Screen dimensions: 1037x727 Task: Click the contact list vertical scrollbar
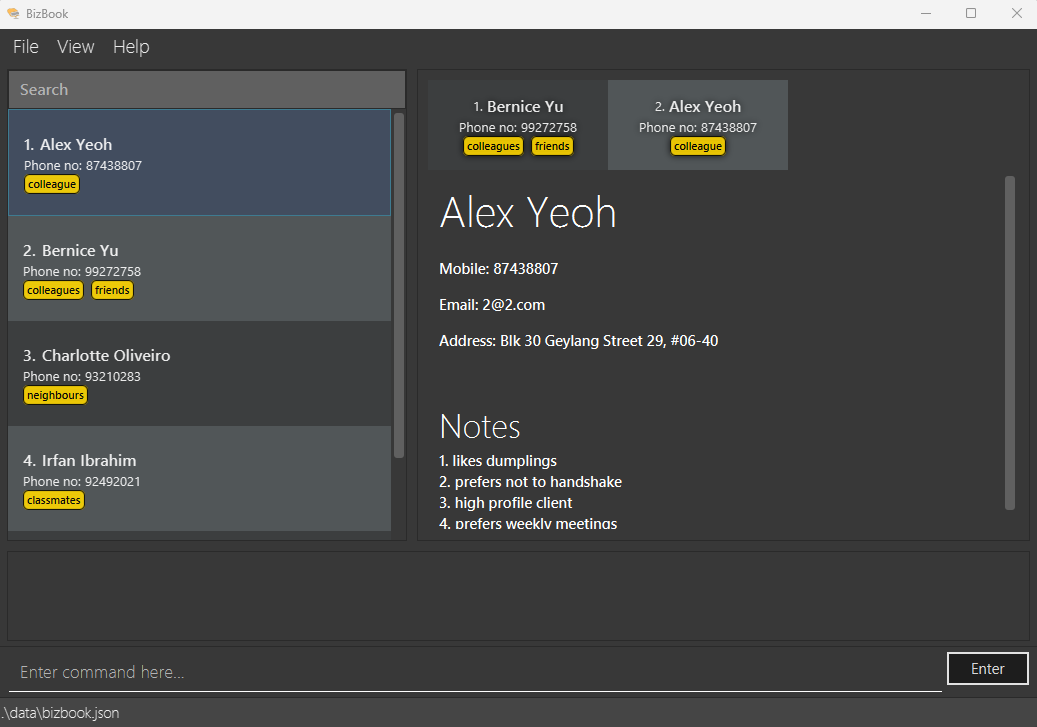tap(399, 285)
